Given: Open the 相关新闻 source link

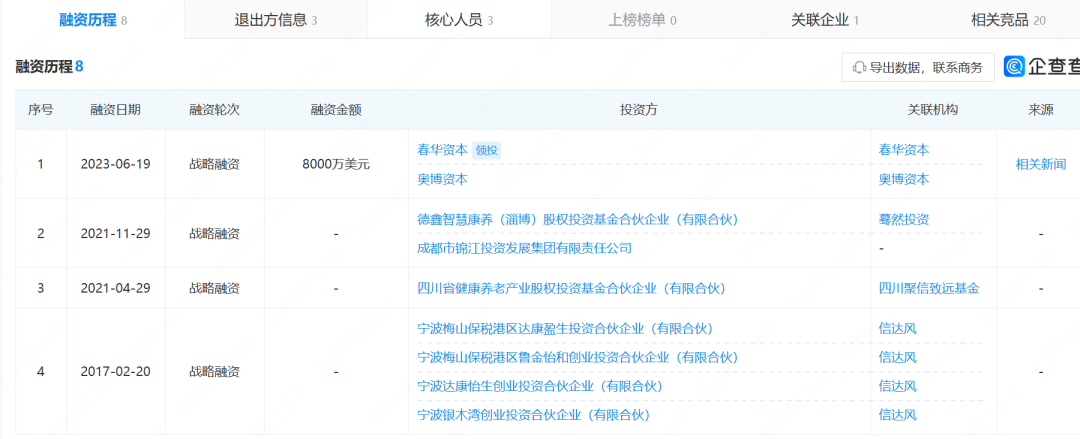Looking at the screenshot, I should [1040, 164].
